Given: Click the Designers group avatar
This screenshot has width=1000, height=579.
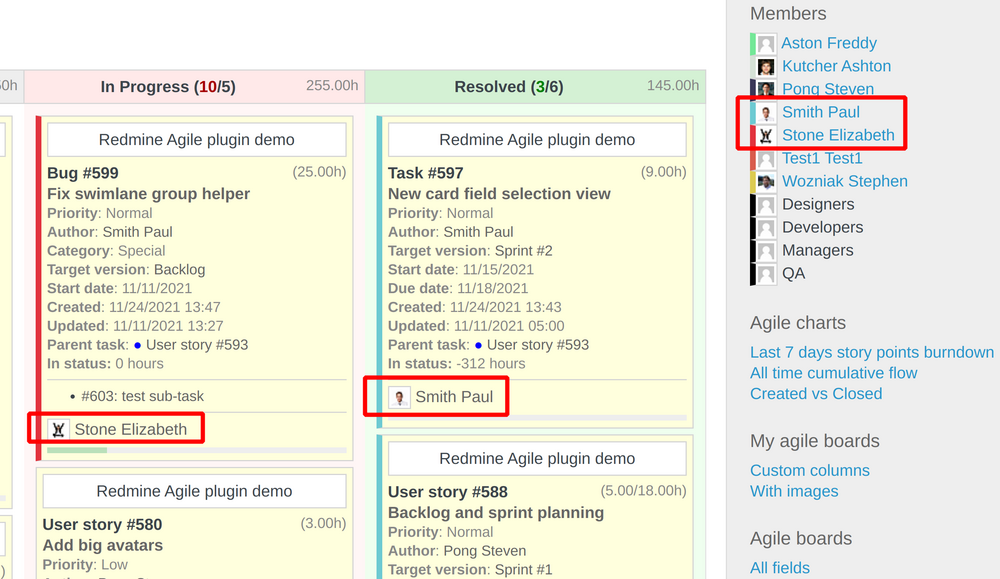Looking at the screenshot, I should pyautogui.click(x=764, y=204).
